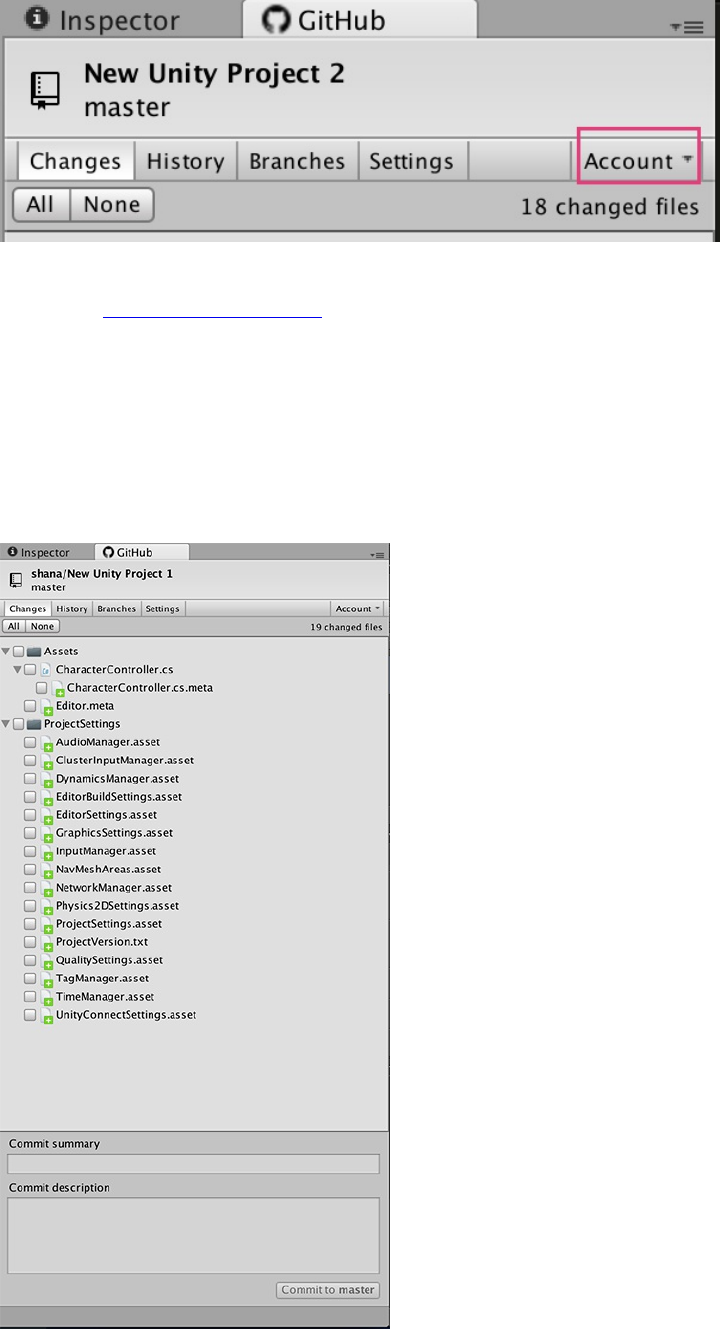Select Changes tab in shana/New Unity Project 1 window
This screenshot has height=1329, width=720.
point(28,608)
